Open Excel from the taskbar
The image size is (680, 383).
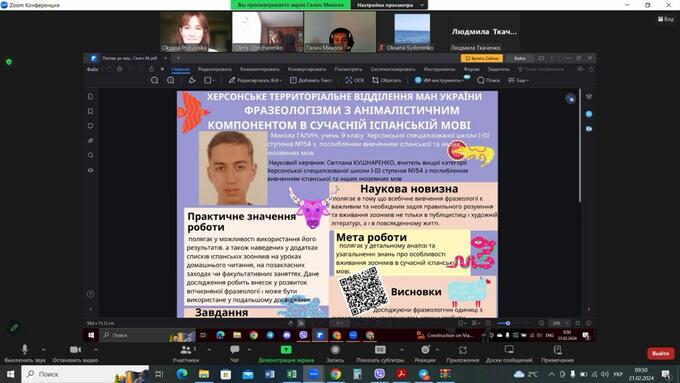click(x=291, y=374)
